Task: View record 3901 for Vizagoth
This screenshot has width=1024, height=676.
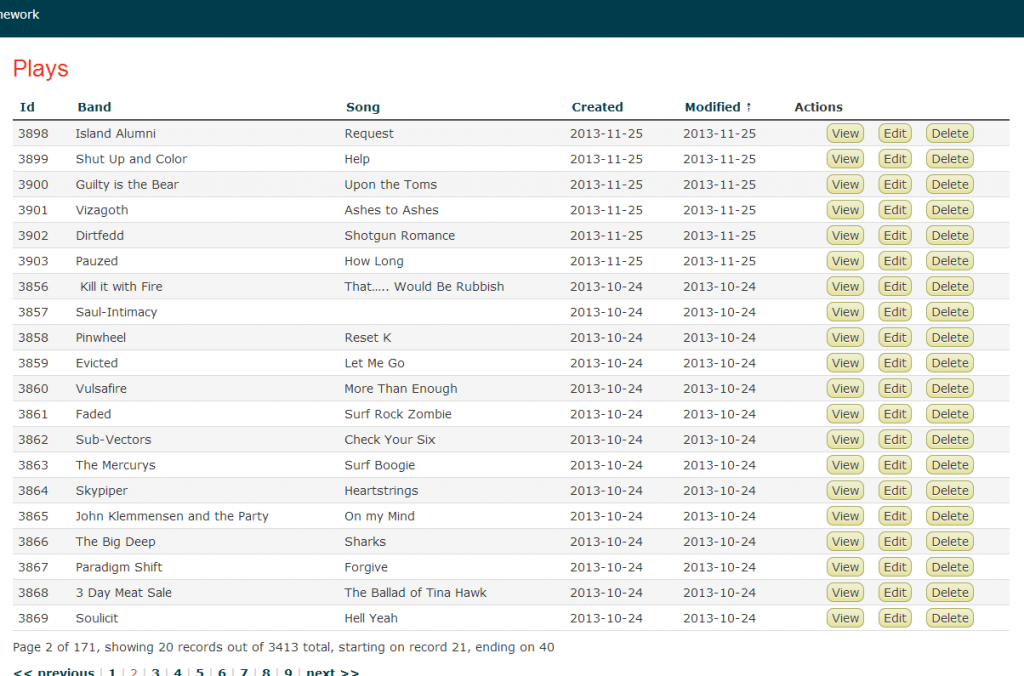Action: click(x=845, y=210)
